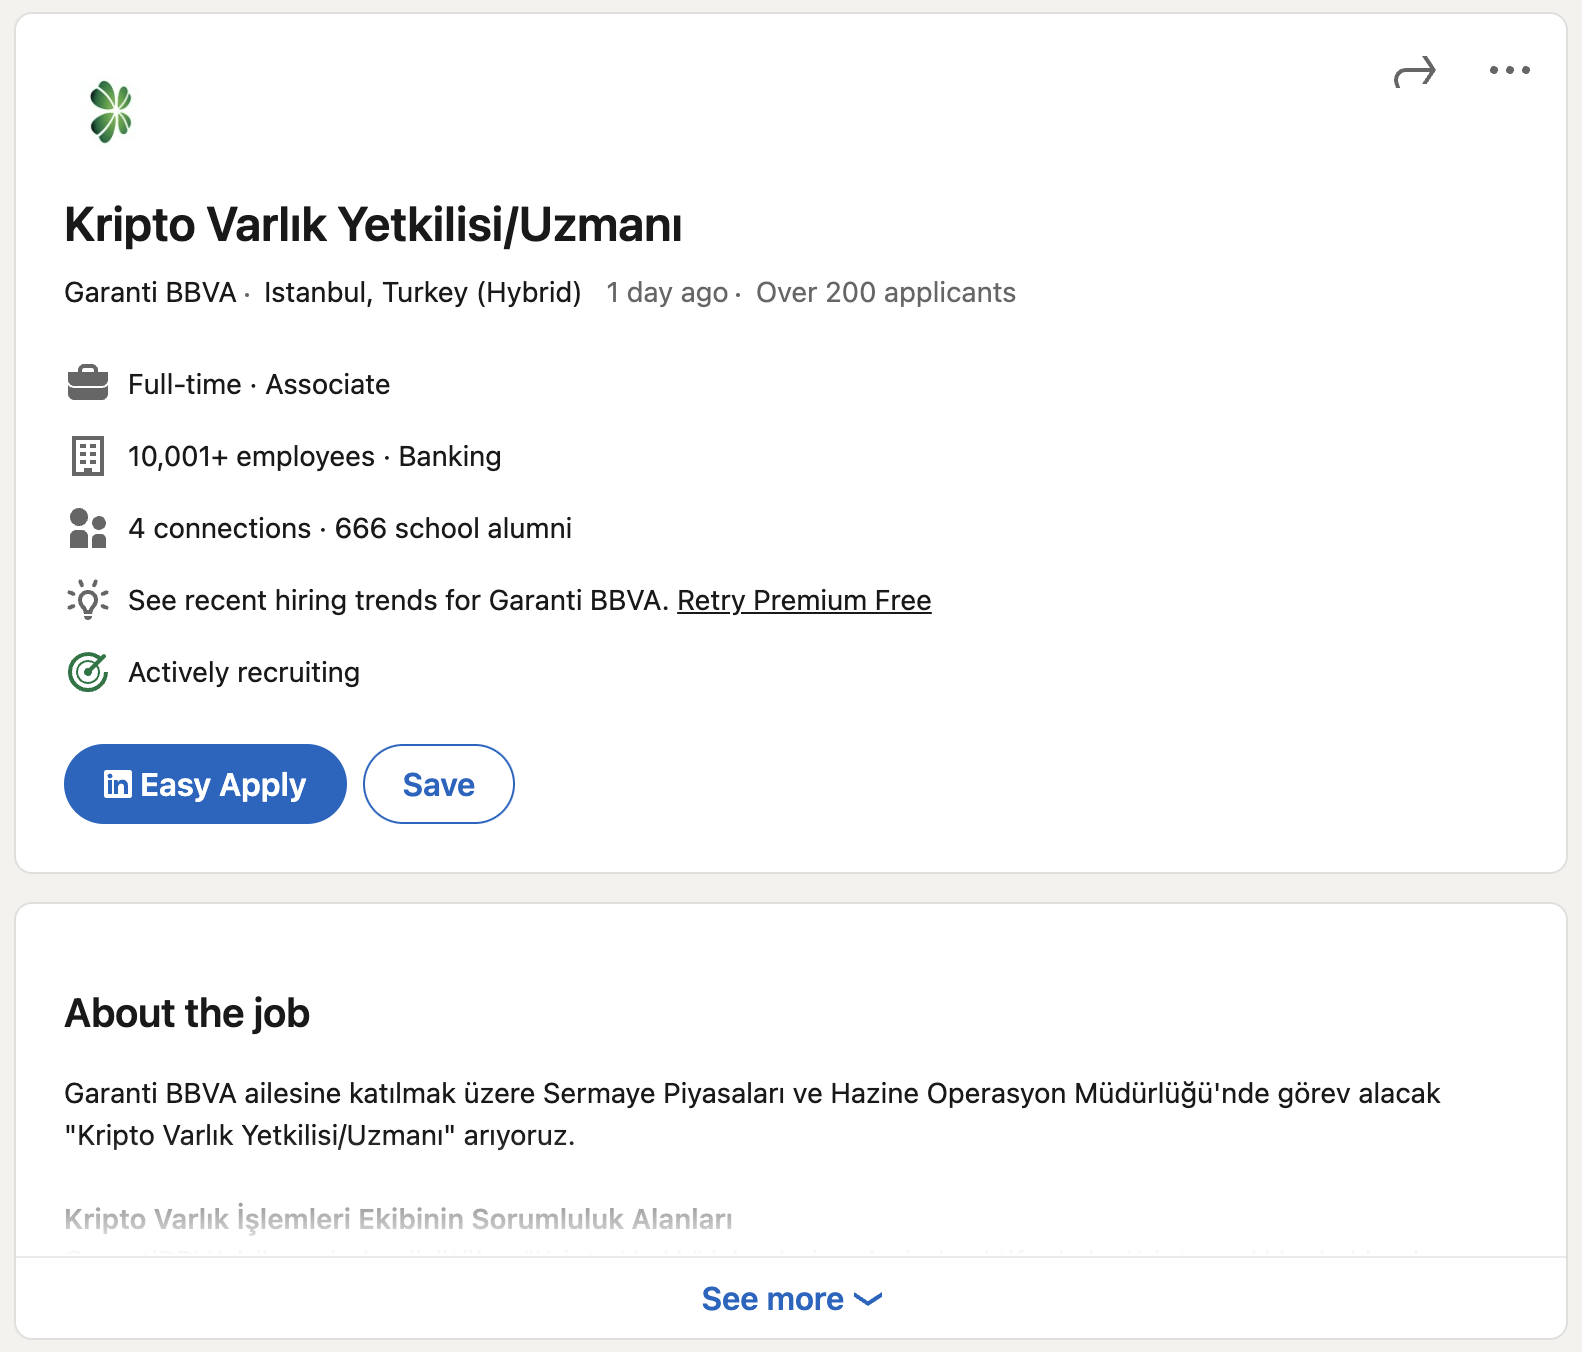Click the briefcase icon beside Full-time

click(88, 383)
